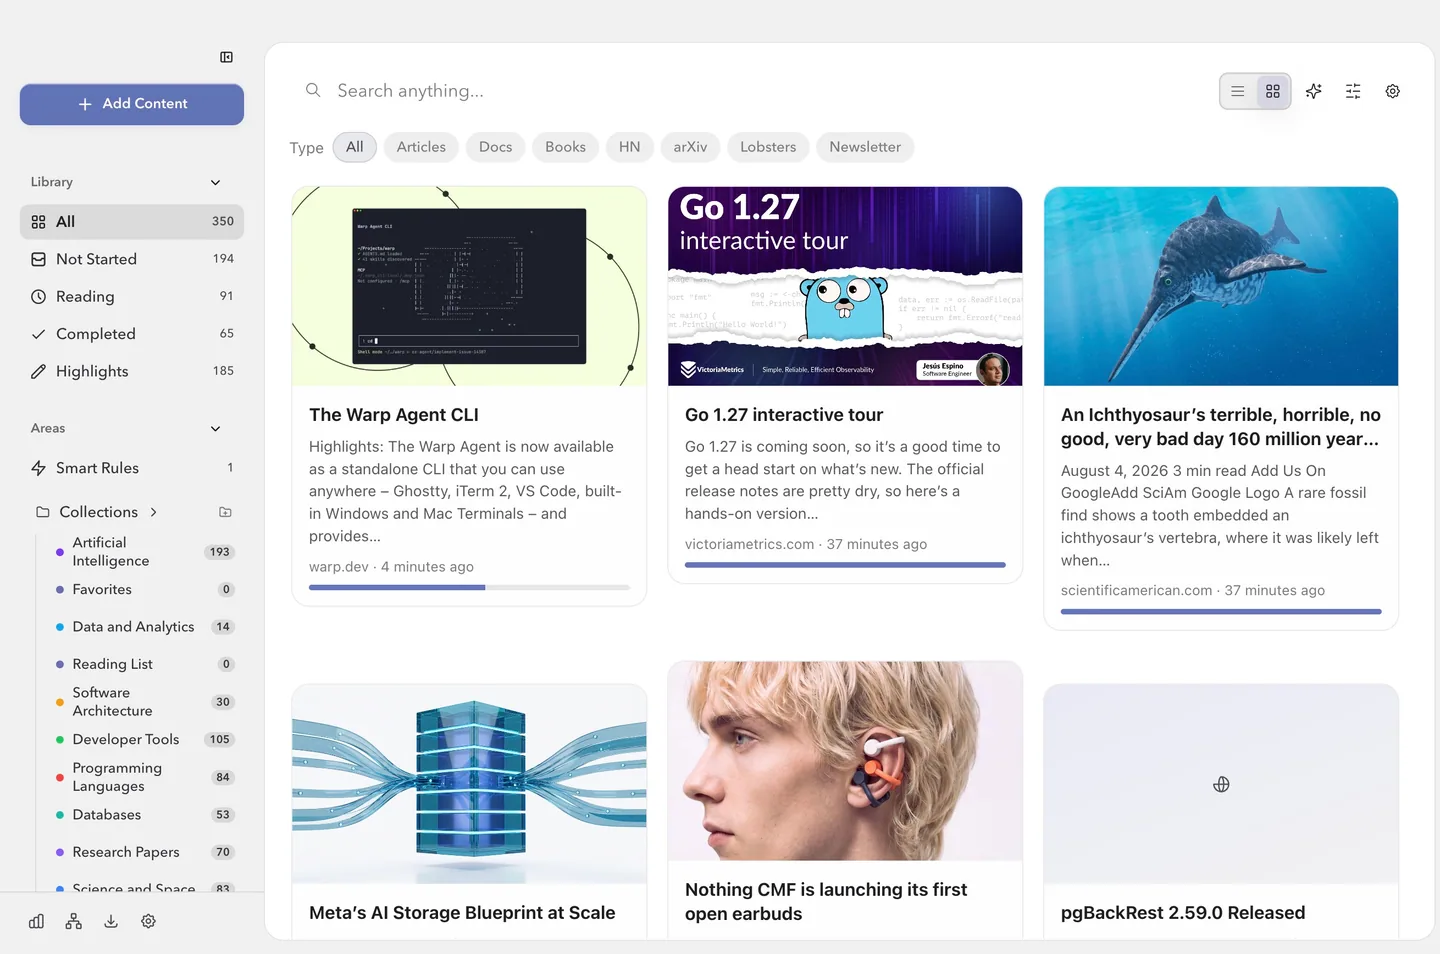Filter by HN type
The width and height of the screenshot is (1440, 954).
(x=629, y=147)
